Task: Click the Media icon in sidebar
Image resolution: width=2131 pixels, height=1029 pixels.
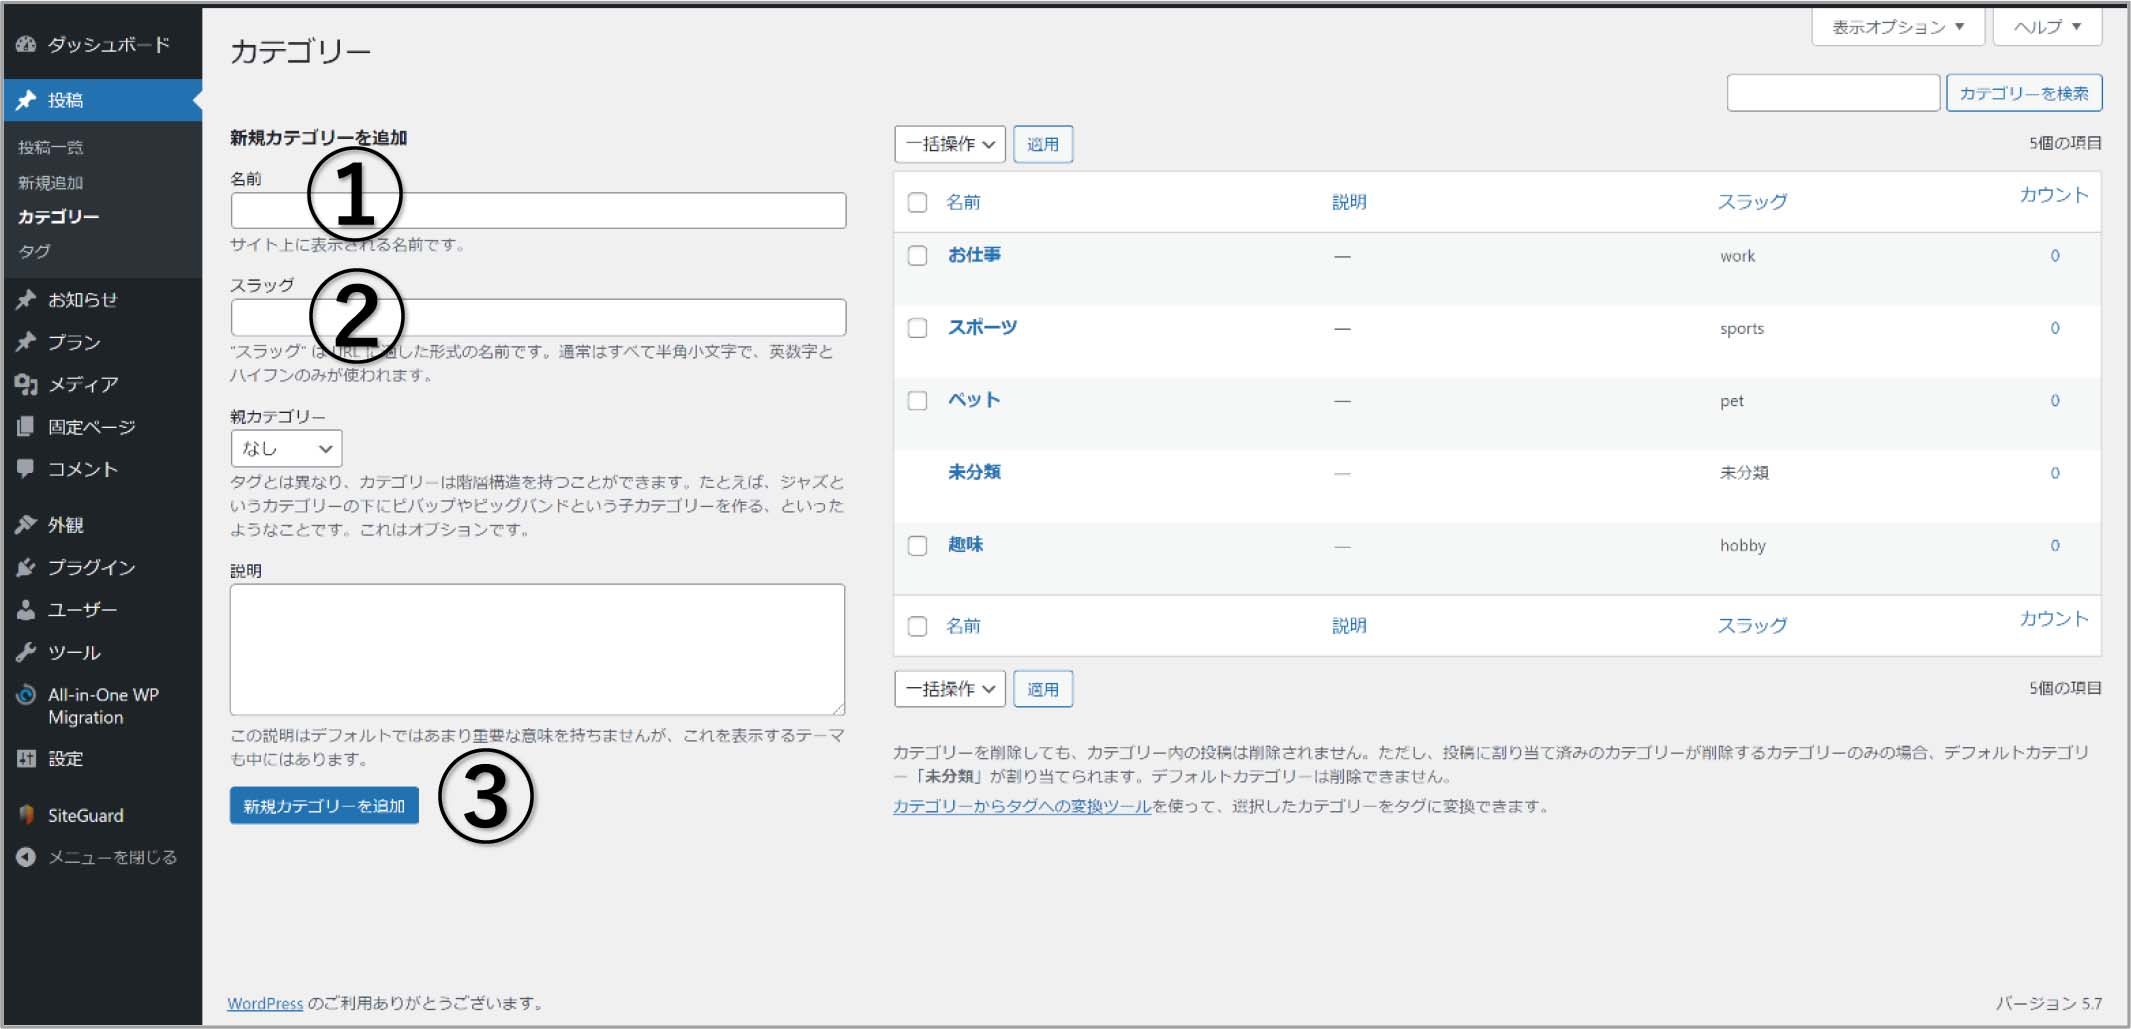Action: tap(26, 384)
